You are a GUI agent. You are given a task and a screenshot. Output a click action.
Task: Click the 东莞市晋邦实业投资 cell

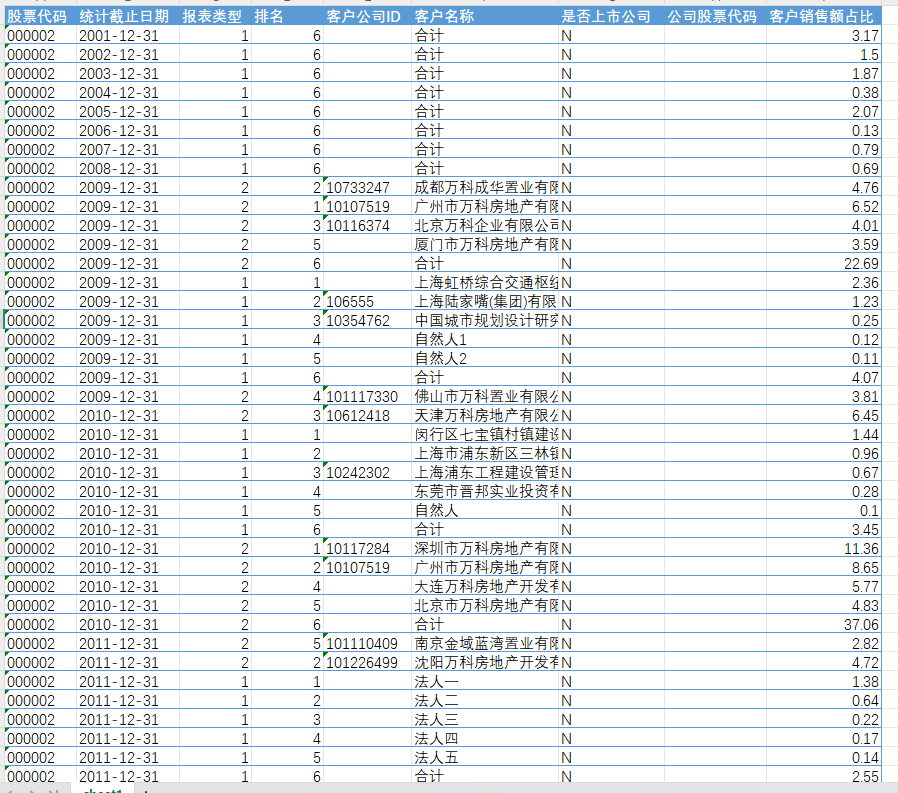[485, 491]
